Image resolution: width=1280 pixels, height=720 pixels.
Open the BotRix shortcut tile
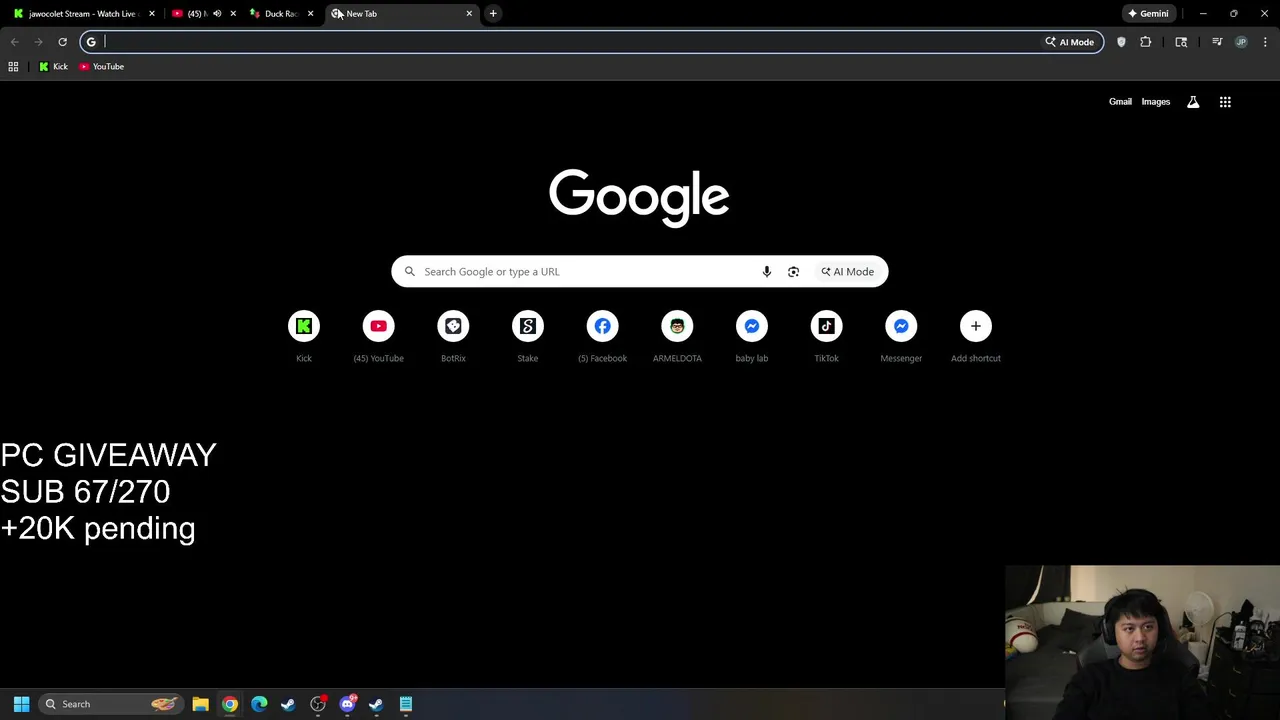coord(453,337)
